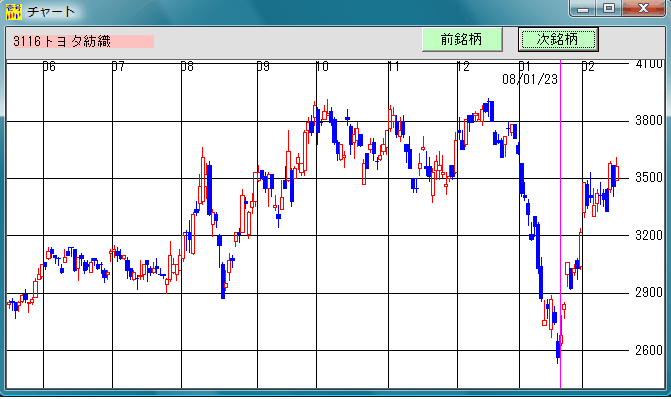Click the 08/01/23 date label
671x399 pixels.
click(530, 79)
